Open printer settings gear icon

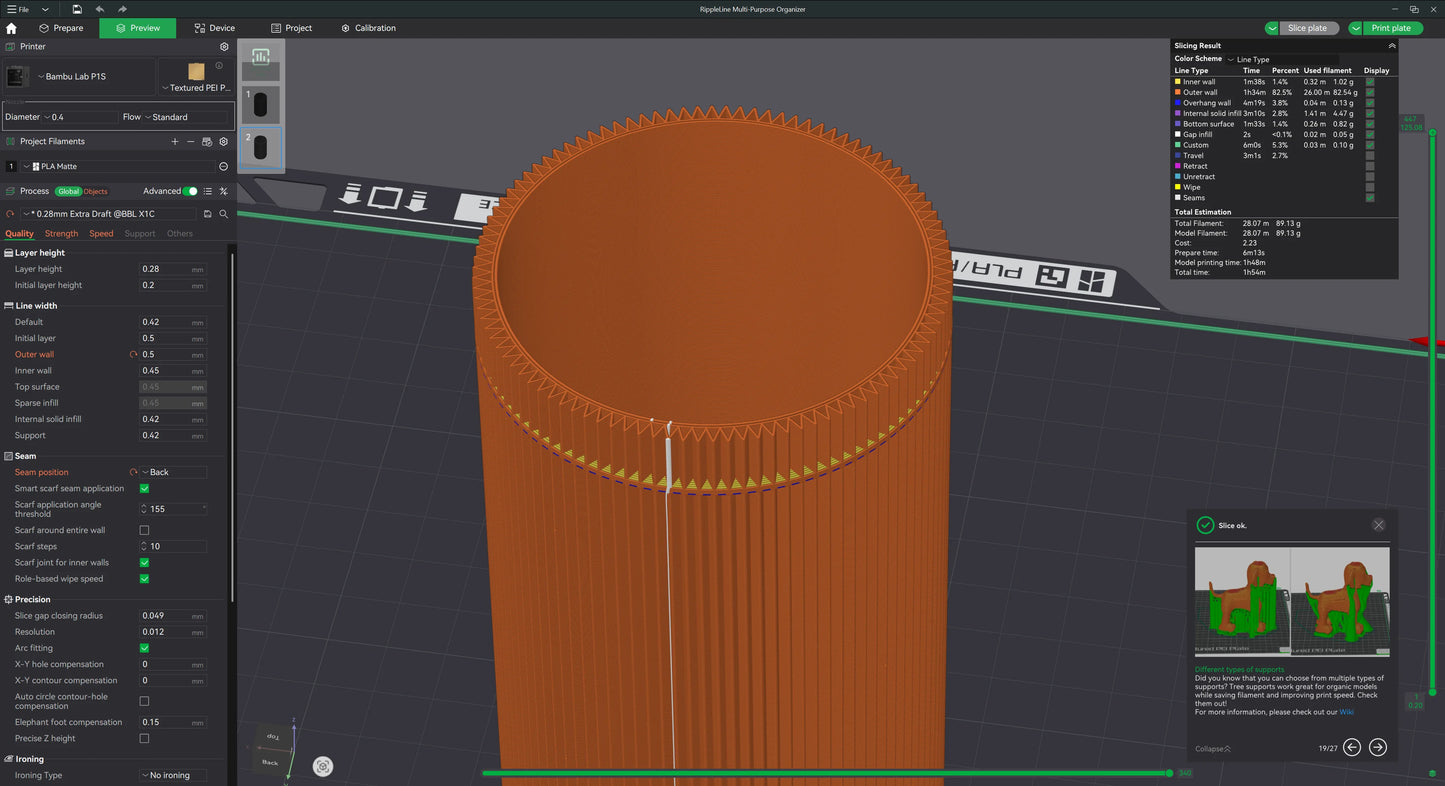[224, 47]
